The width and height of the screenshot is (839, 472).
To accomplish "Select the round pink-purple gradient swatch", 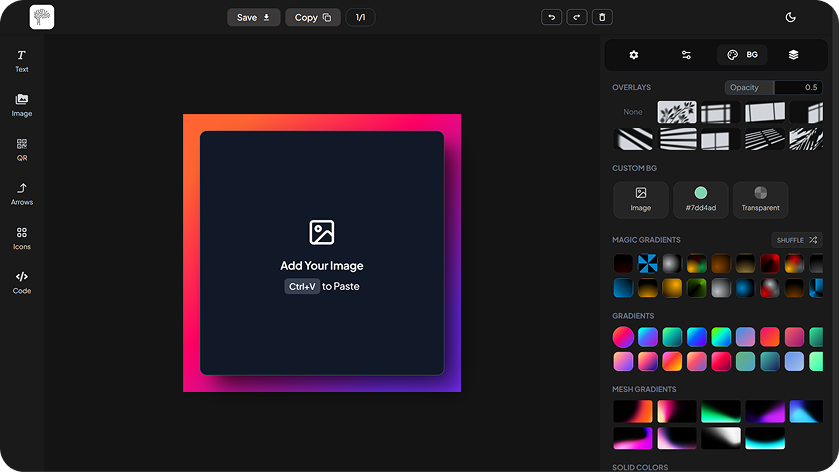I will tap(623, 337).
